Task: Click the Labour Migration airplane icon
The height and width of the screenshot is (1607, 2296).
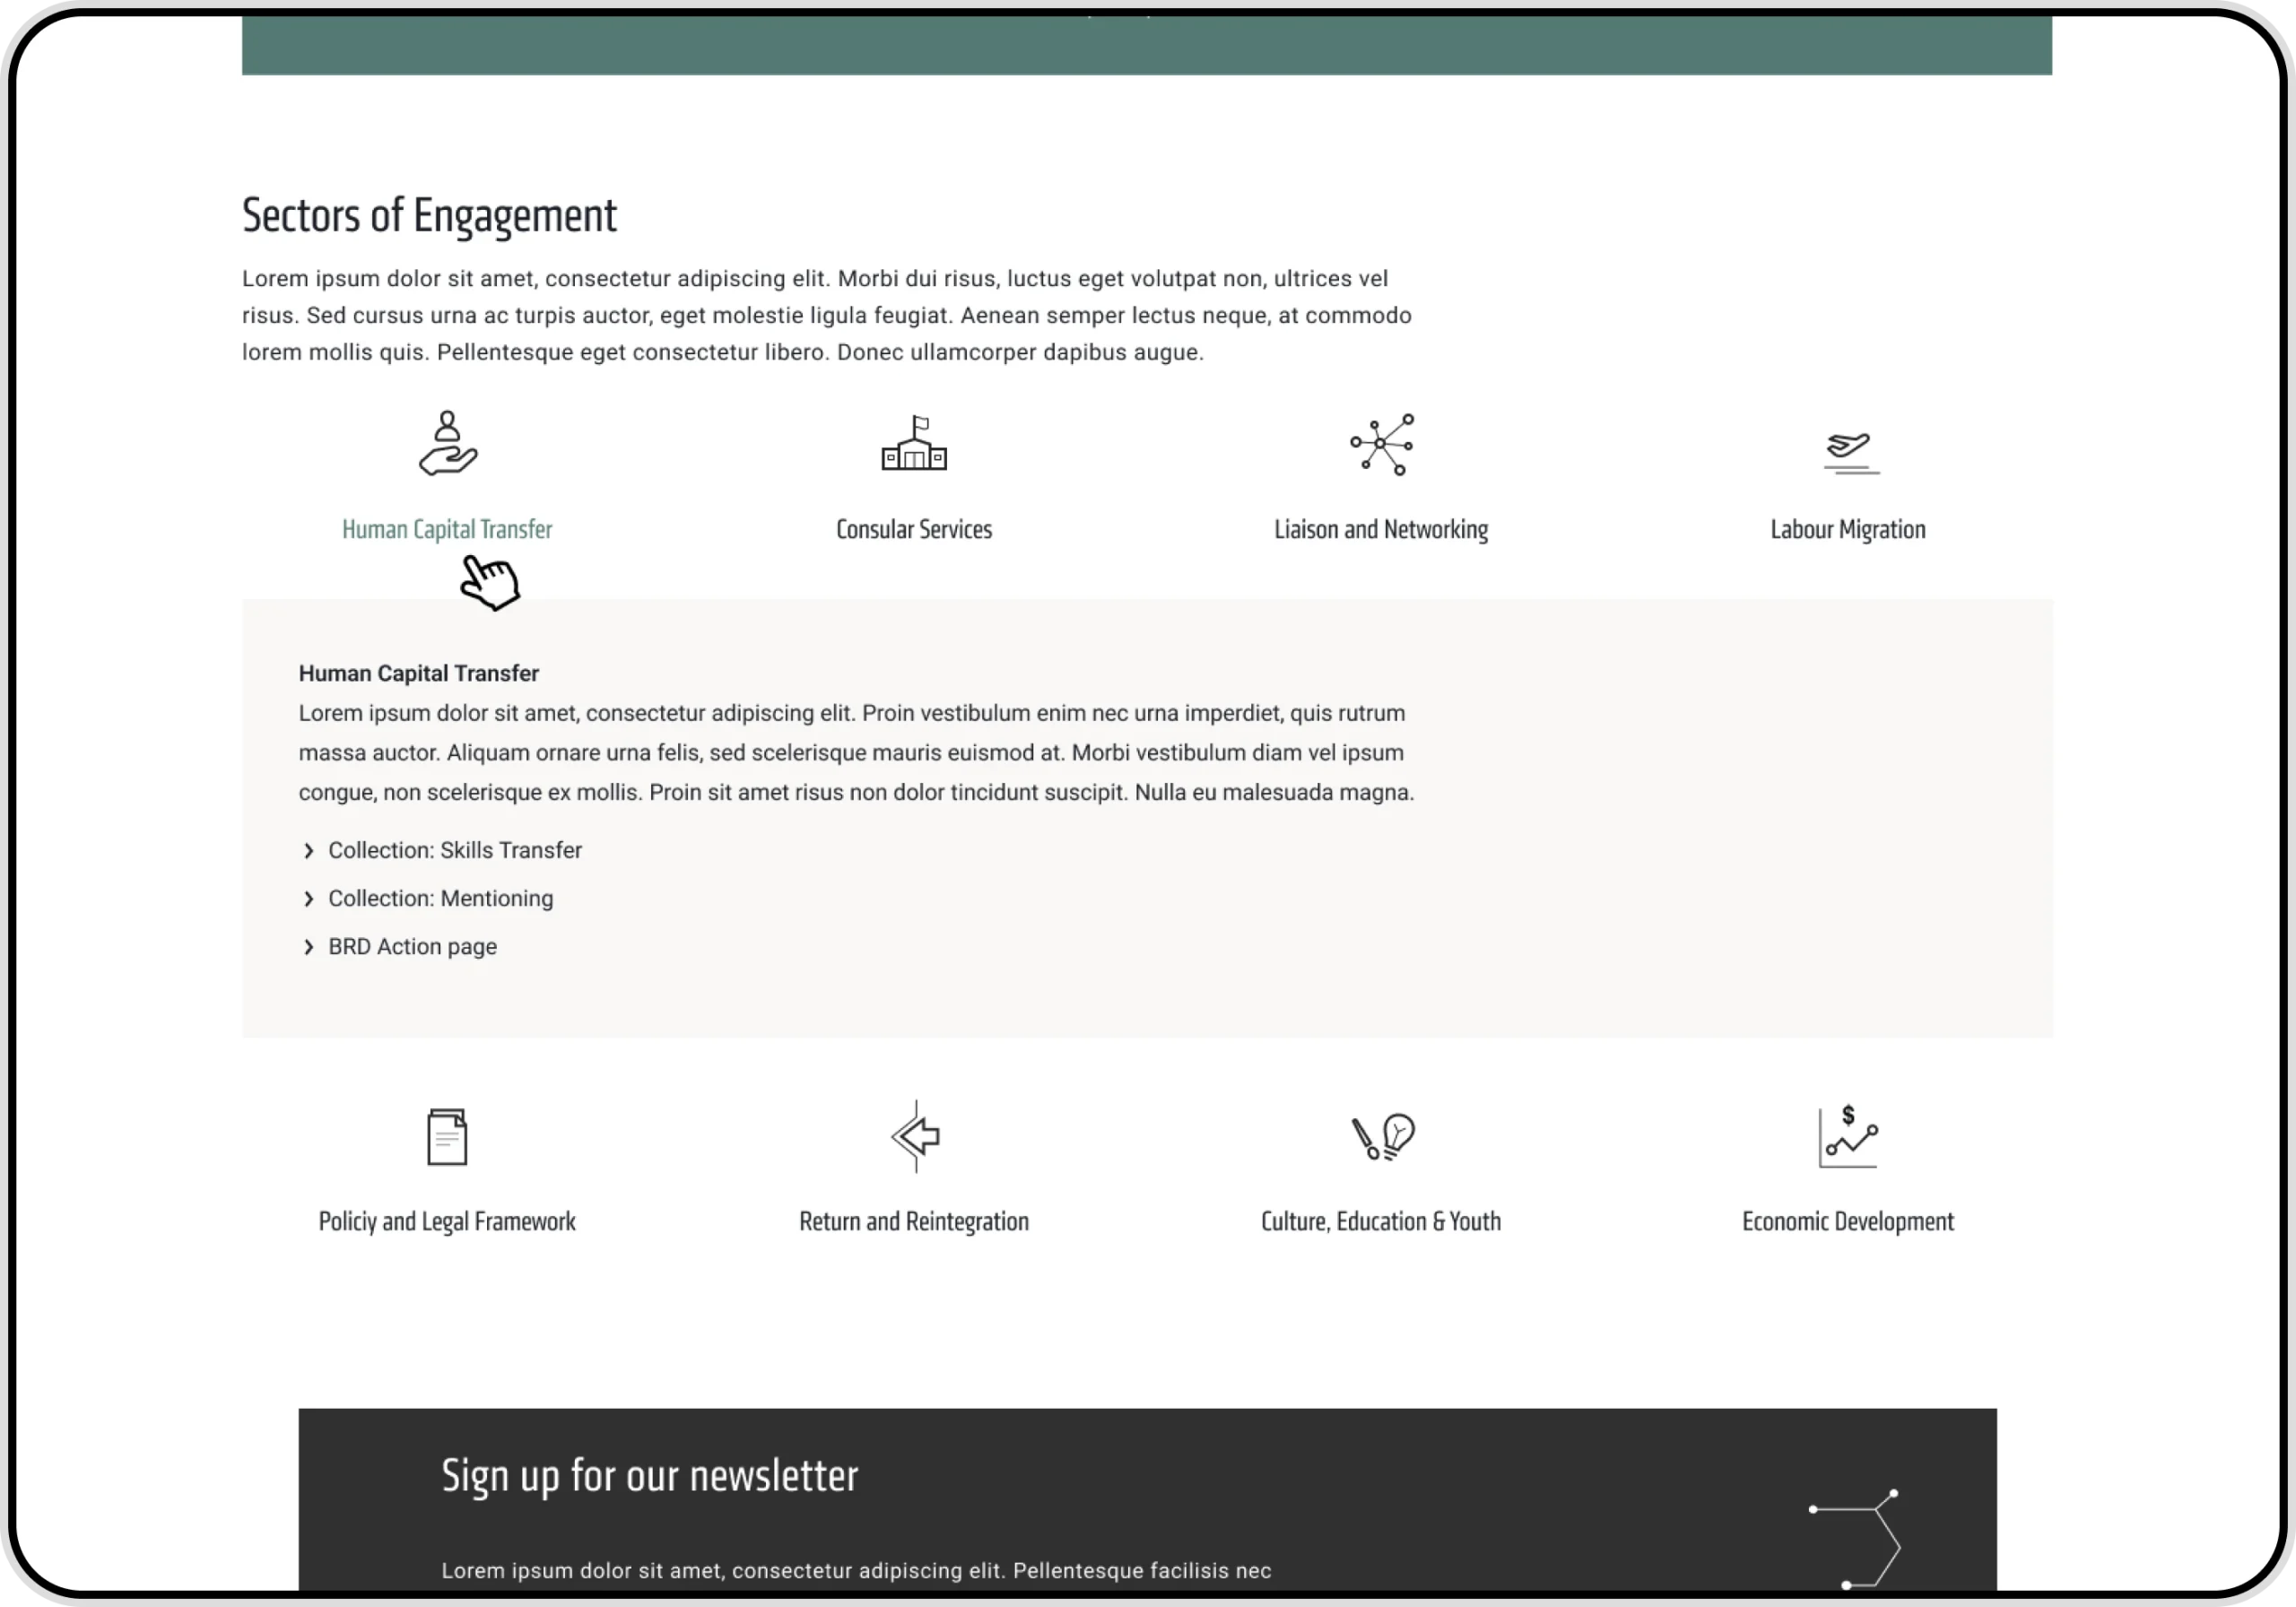Action: click(1849, 450)
